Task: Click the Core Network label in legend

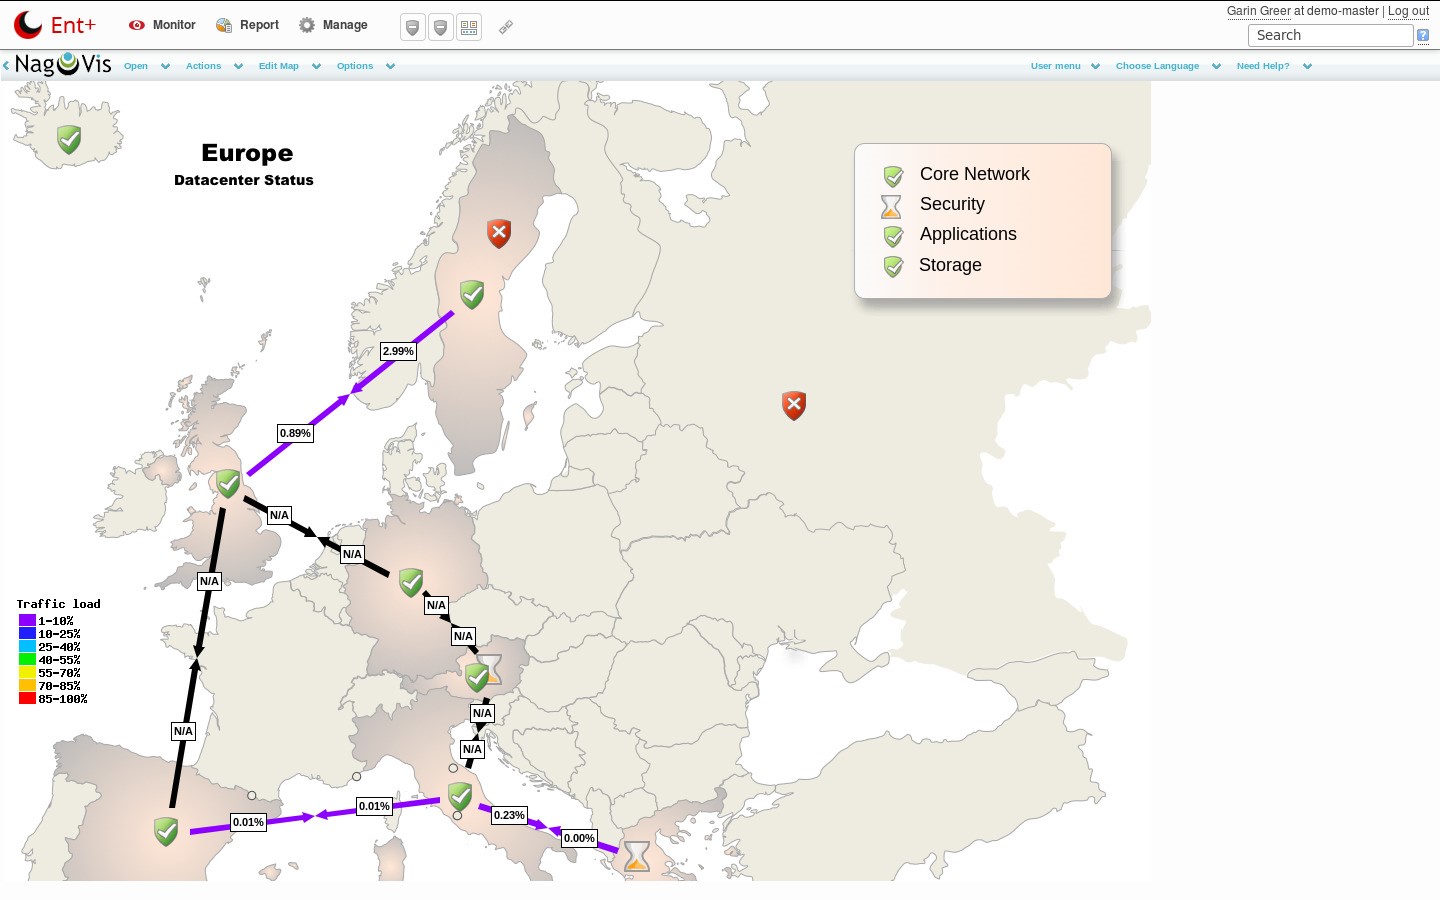Action: tap(974, 174)
